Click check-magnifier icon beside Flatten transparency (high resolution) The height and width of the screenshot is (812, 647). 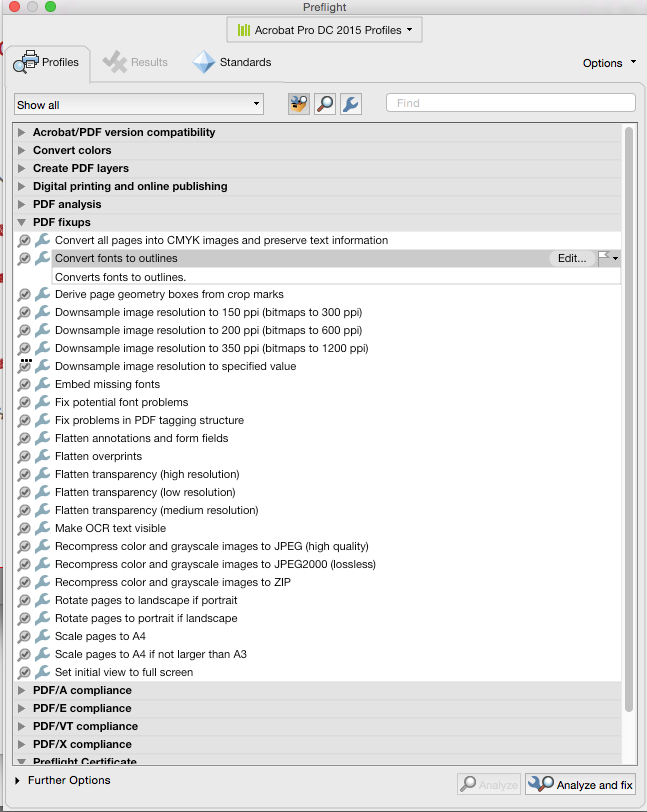point(24,474)
